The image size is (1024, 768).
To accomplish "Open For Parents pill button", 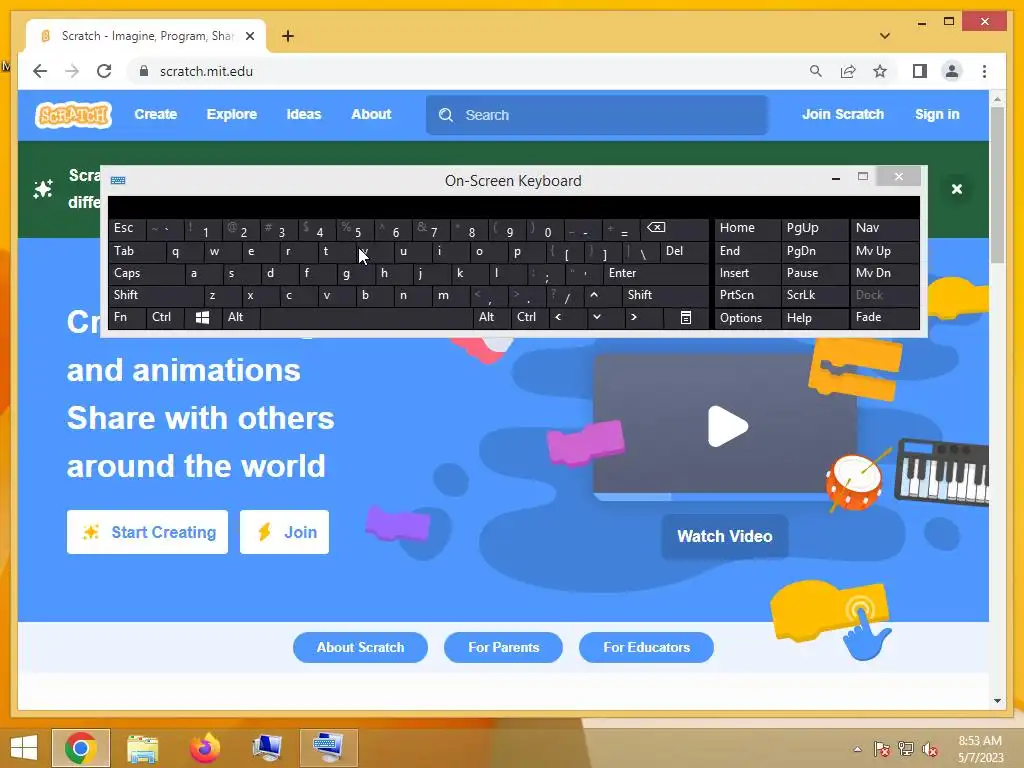I will pyautogui.click(x=504, y=647).
